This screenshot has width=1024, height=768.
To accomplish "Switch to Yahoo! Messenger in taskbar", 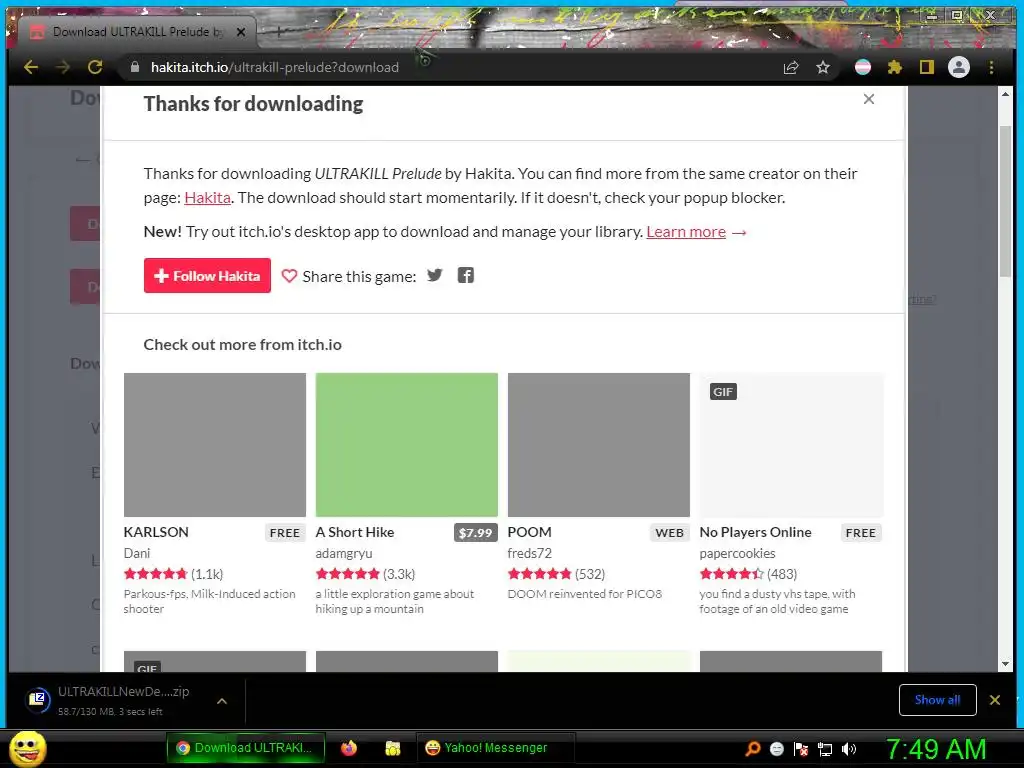I will click(x=495, y=748).
